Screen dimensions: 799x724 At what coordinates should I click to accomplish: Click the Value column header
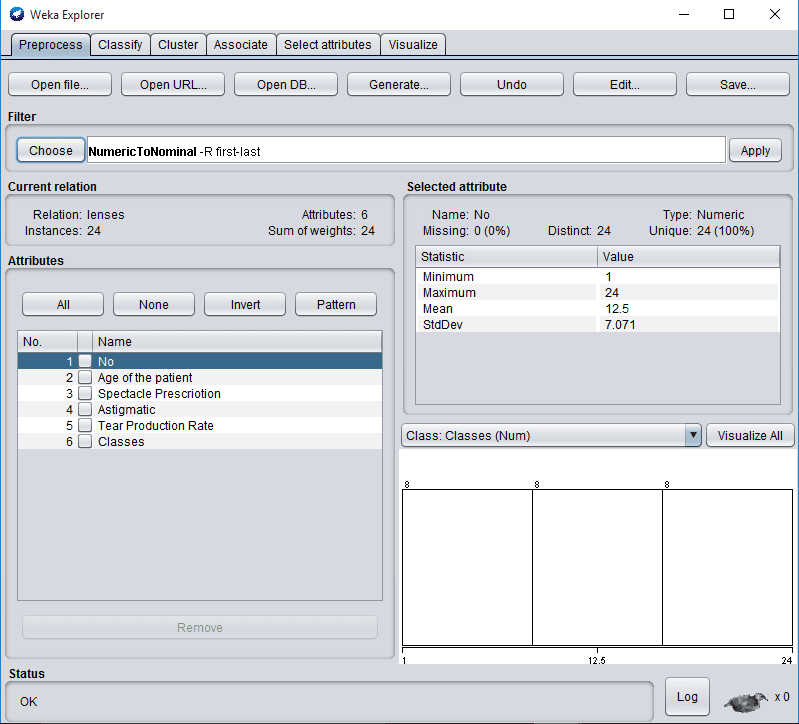(688, 257)
